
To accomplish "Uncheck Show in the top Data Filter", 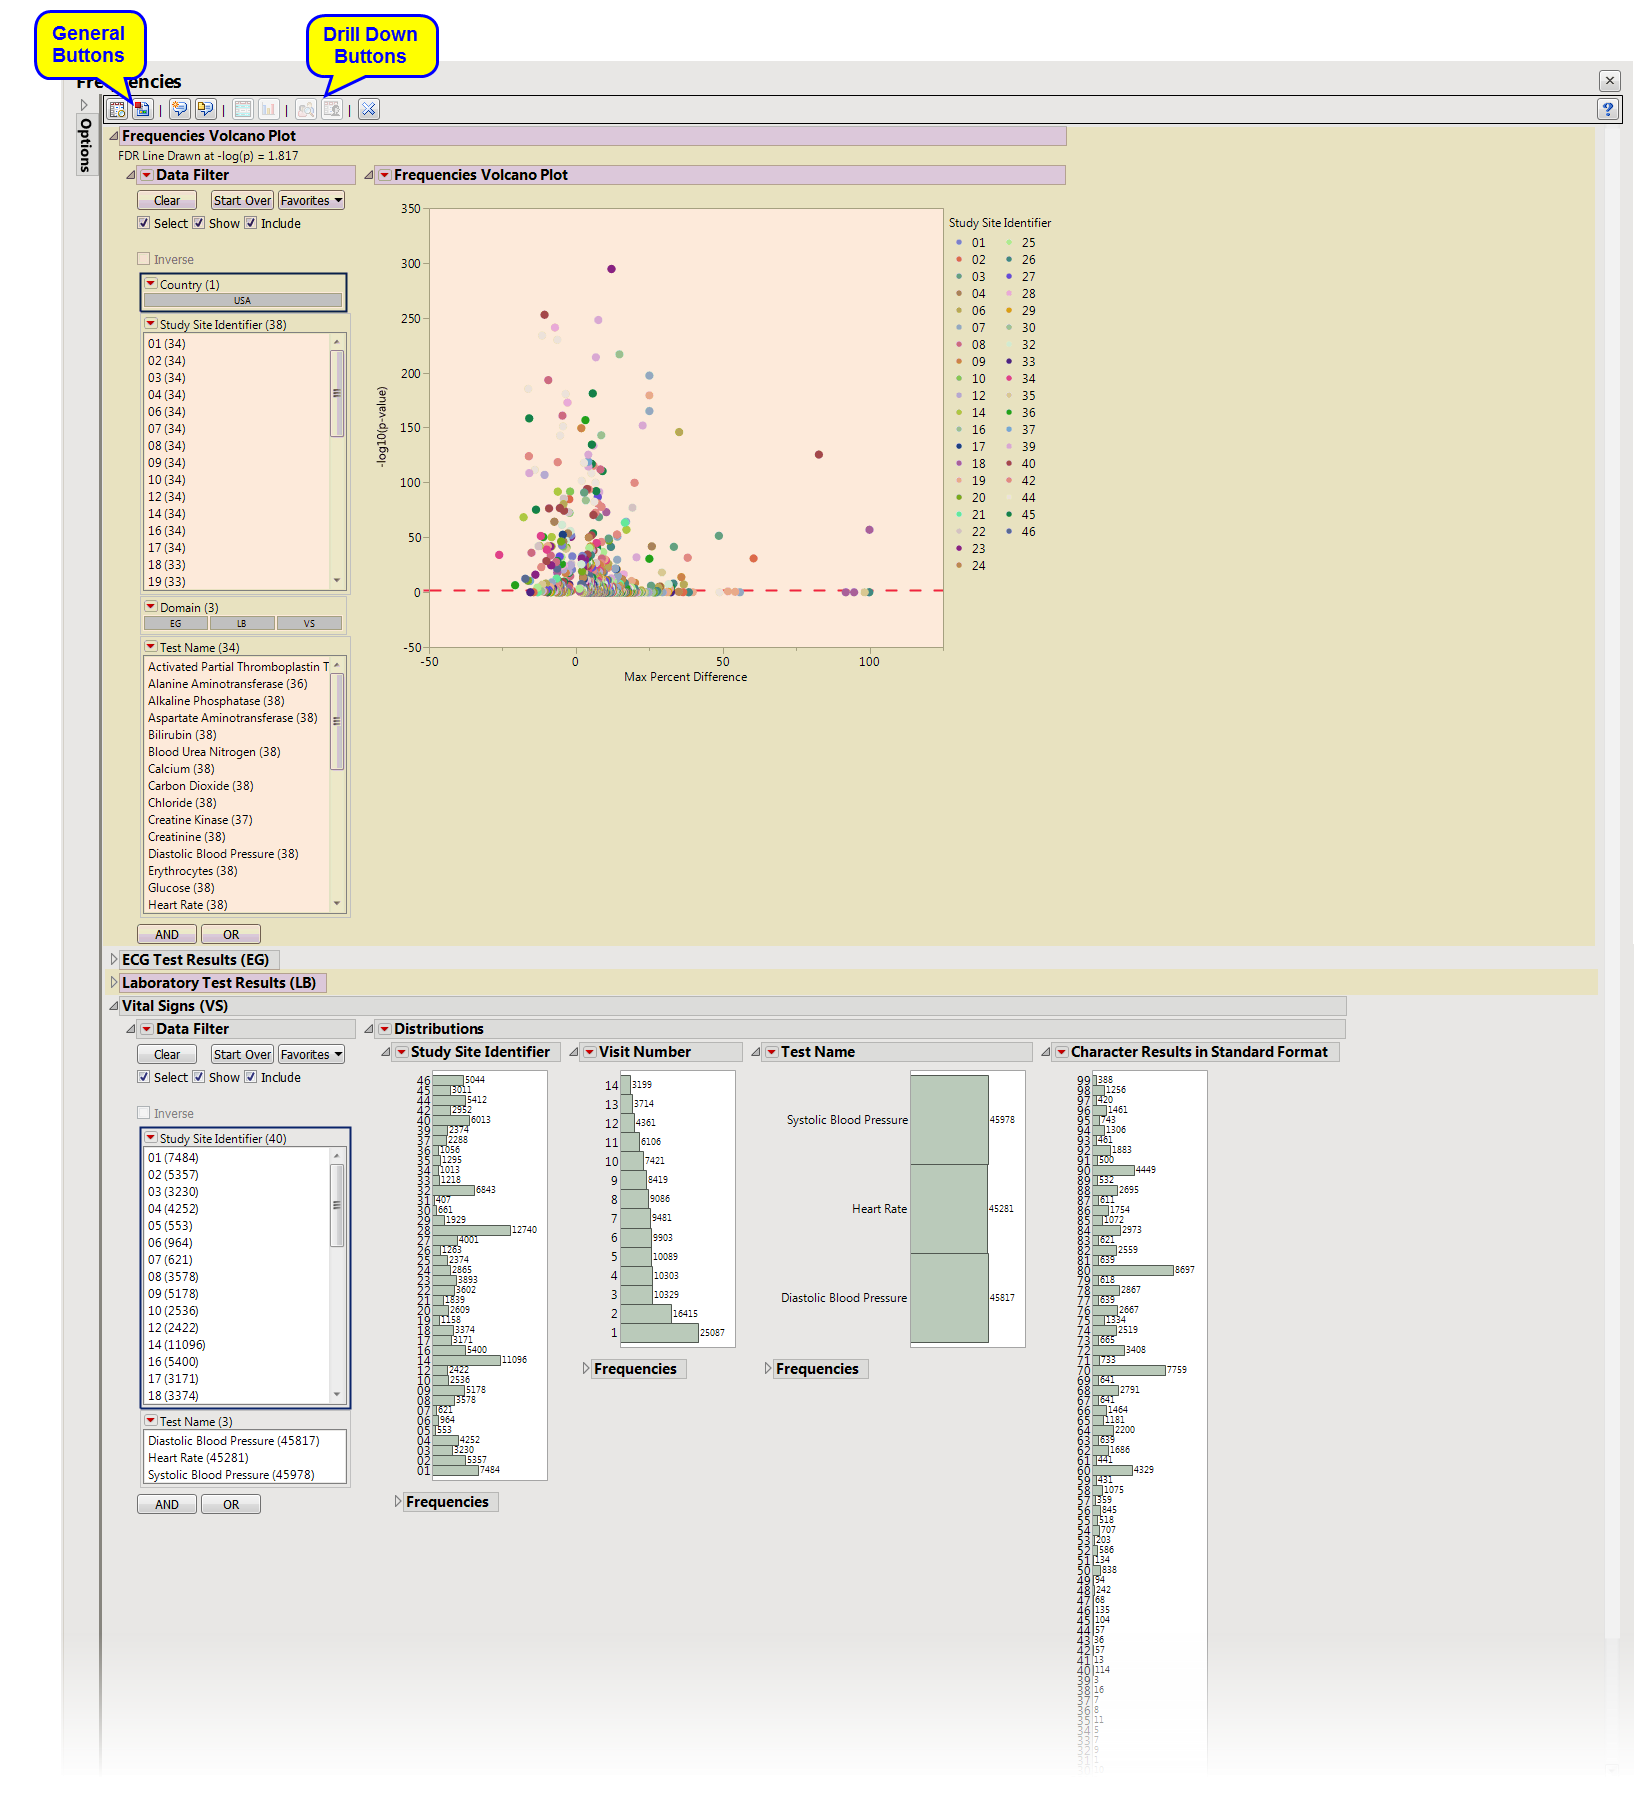I will [x=199, y=224].
